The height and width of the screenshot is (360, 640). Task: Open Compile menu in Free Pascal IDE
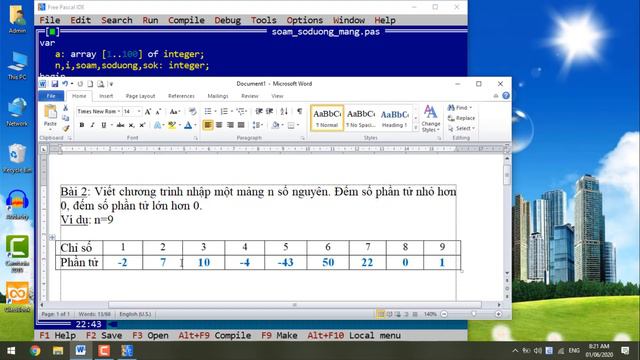point(186,20)
